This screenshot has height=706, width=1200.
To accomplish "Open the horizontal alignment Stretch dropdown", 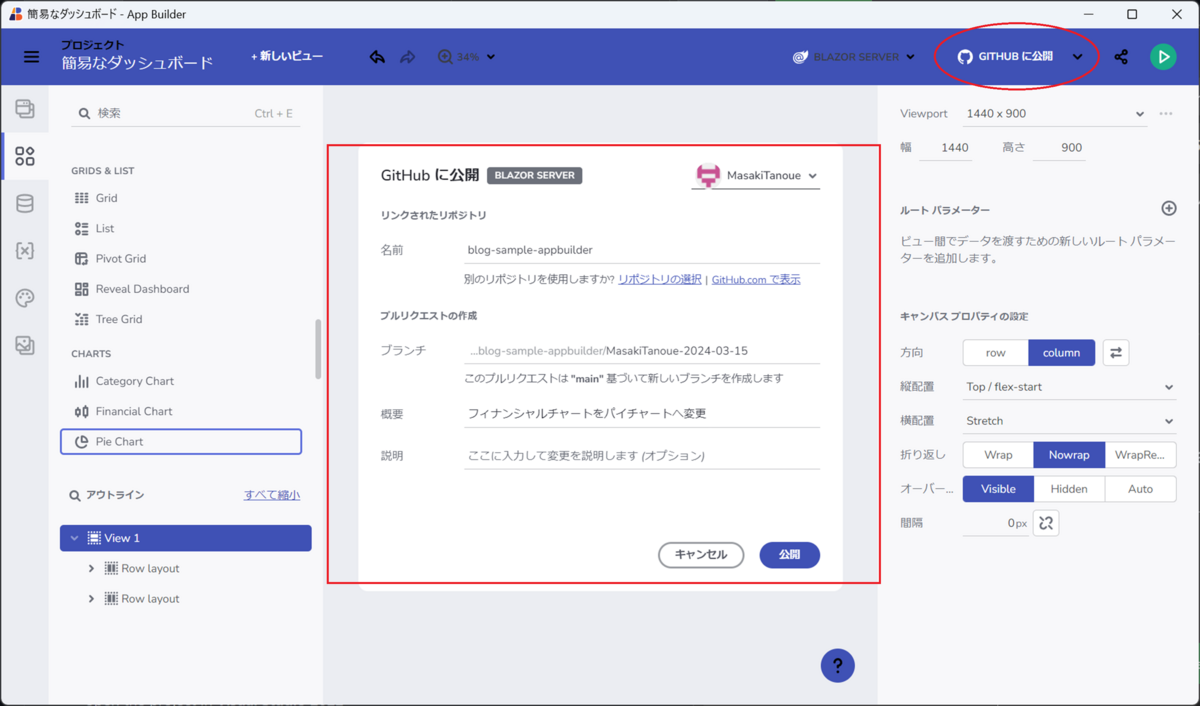I will tap(1069, 421).
